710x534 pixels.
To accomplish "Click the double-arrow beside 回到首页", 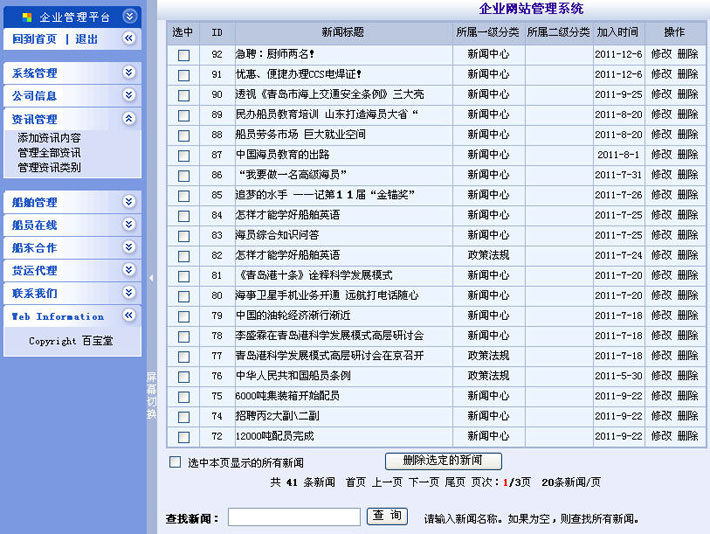I will 129,38.
